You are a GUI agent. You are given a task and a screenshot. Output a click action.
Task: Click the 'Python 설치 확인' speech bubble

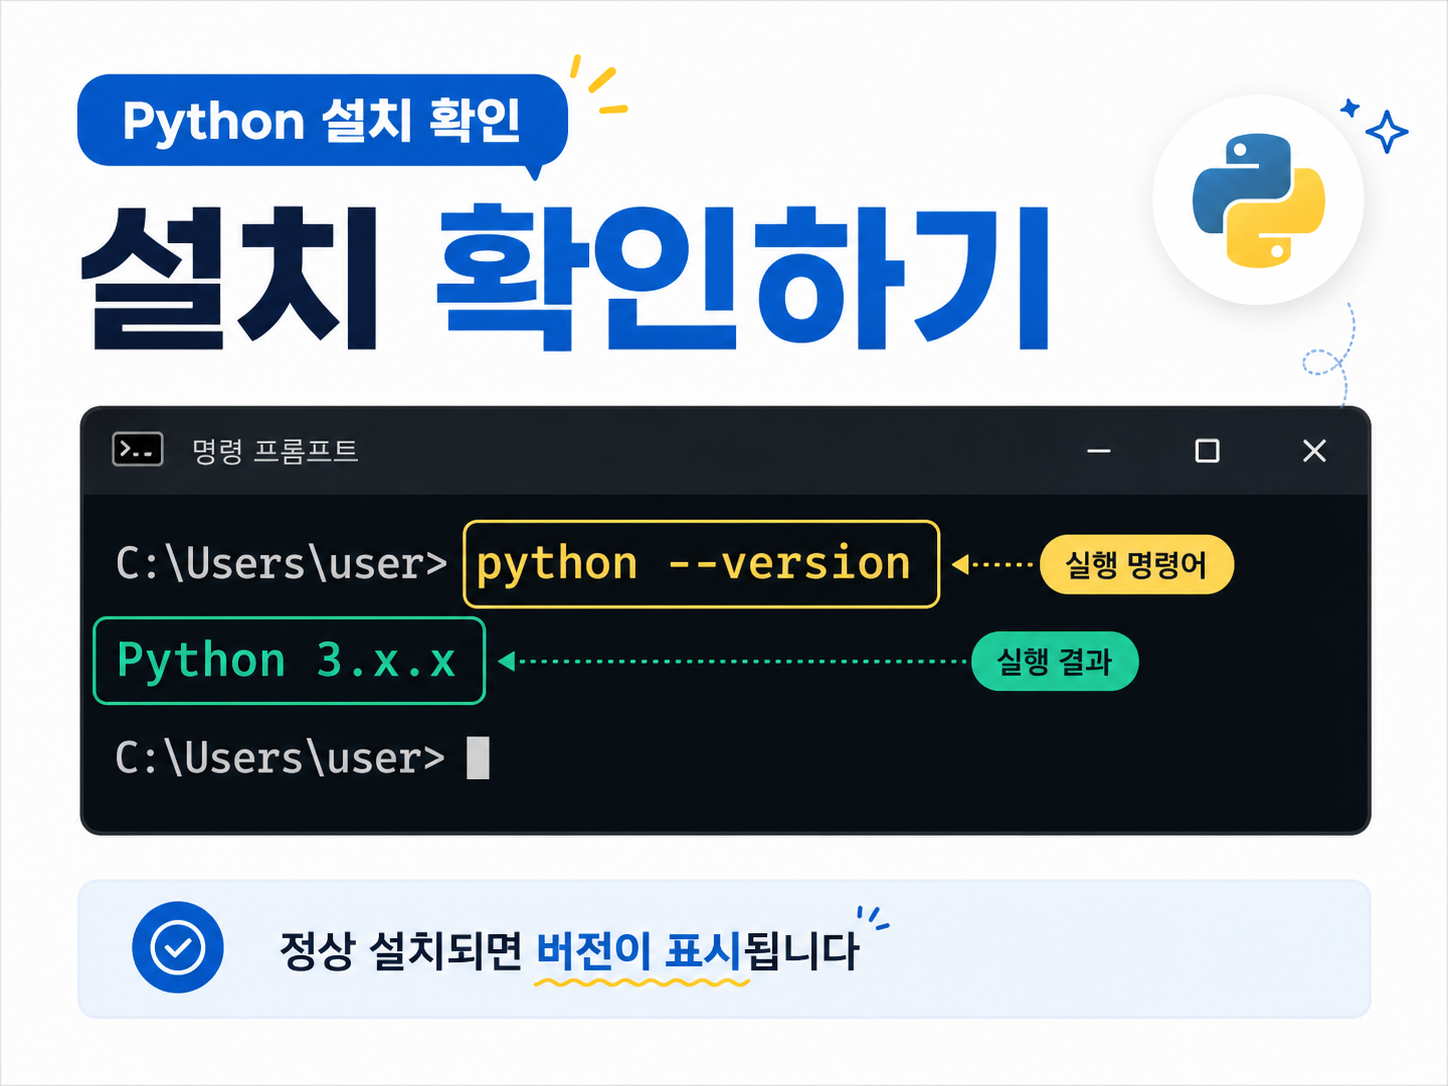322,121
